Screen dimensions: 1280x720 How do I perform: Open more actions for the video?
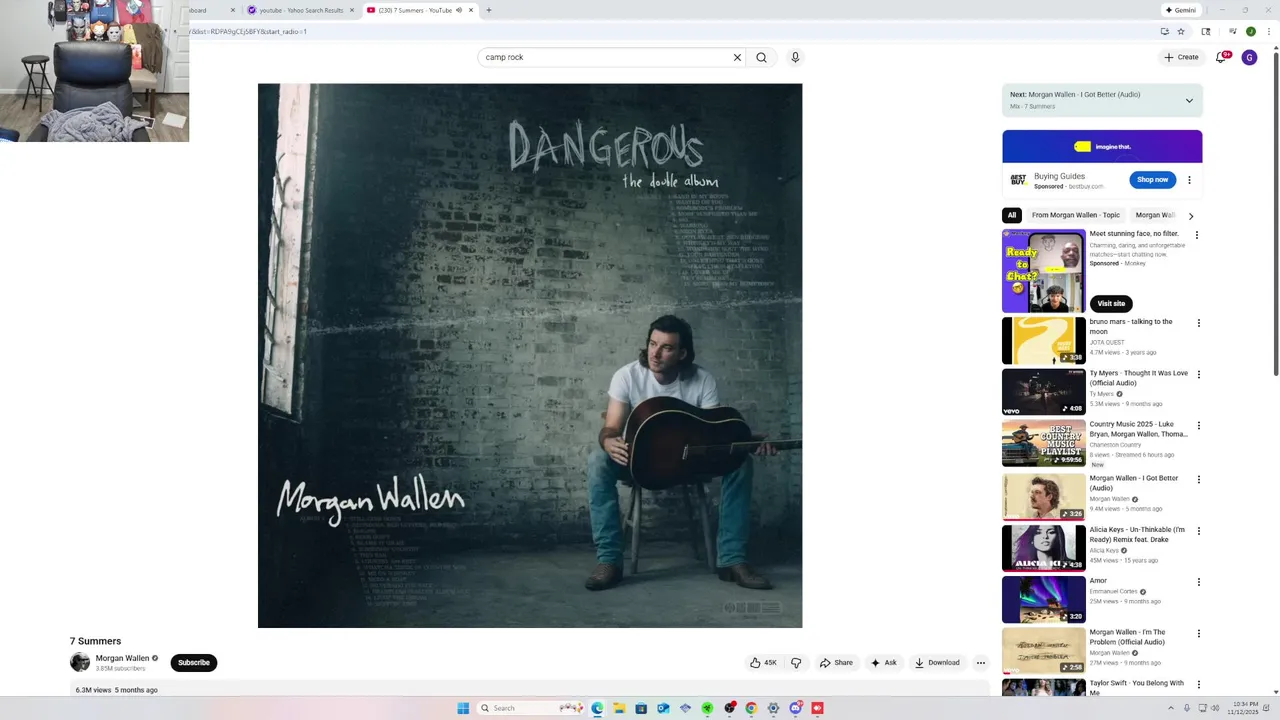click(980, 663)
